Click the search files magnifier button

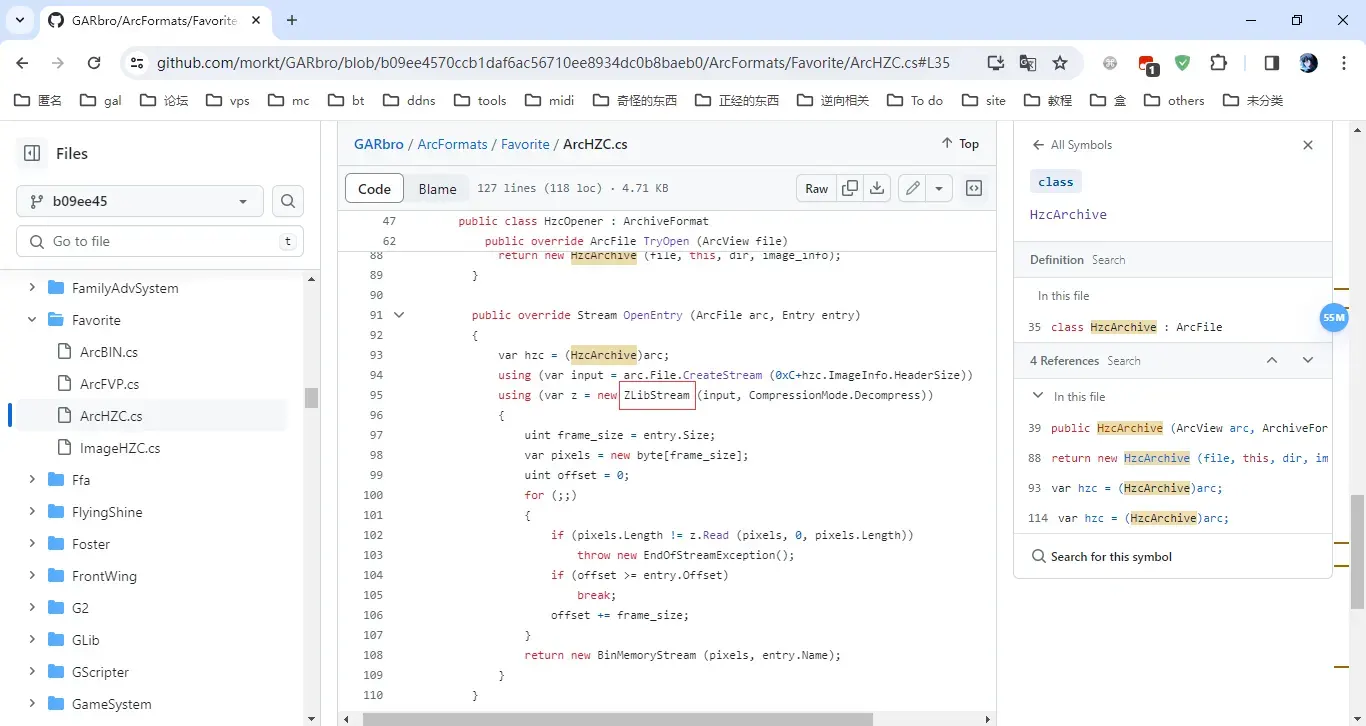(x=288, y=201)
